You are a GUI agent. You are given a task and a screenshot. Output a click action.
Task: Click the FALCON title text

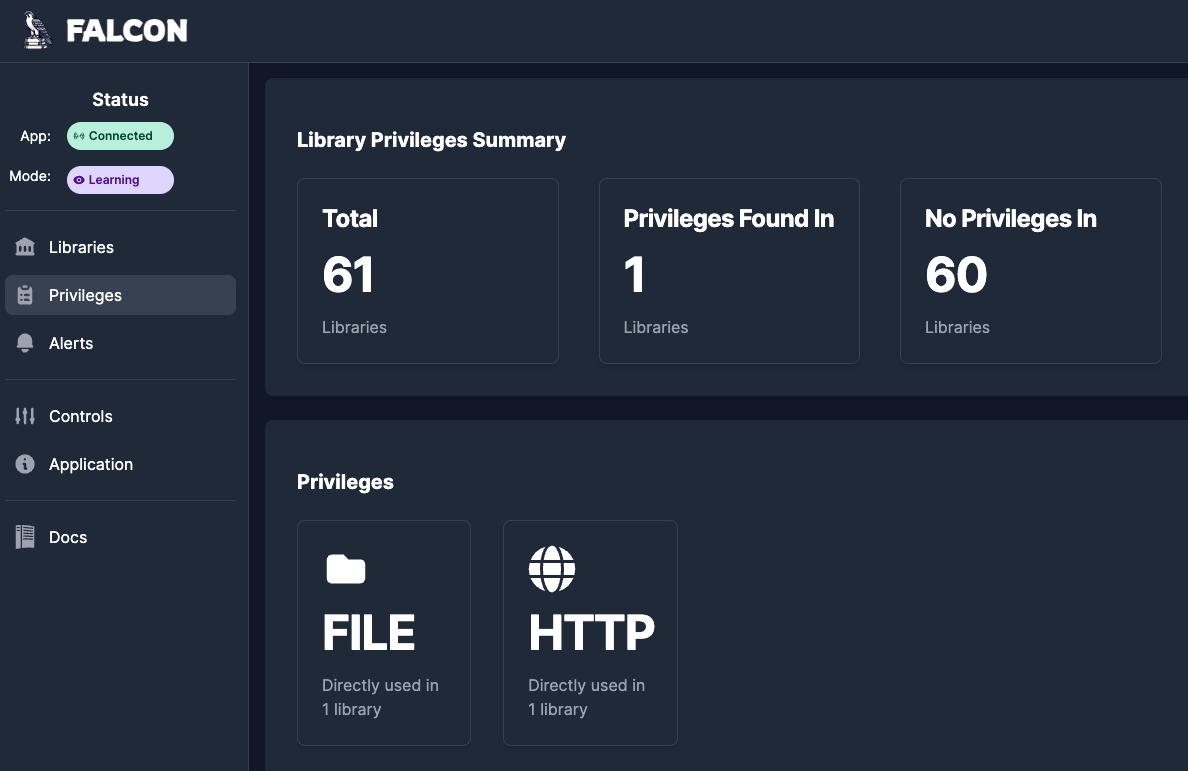coord(127,31)
